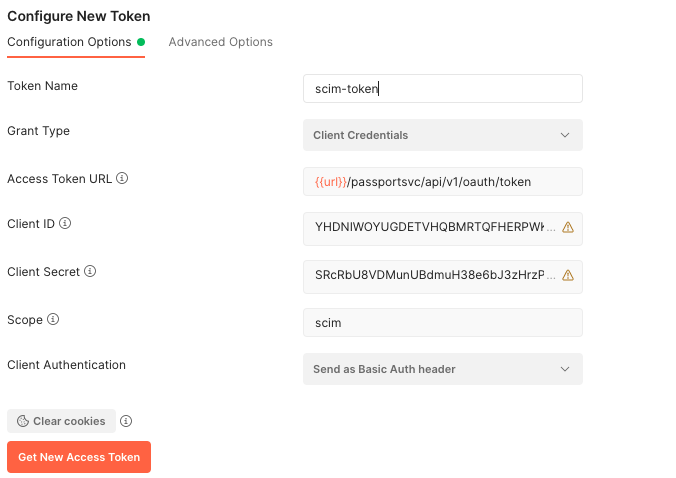
Task: Focus the Token Name input field
Action: pyautogui.click(x=442, y=88)
